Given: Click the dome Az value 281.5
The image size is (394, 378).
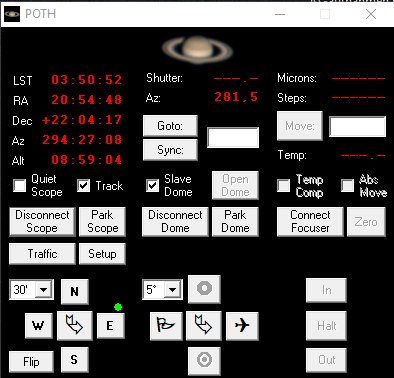Looking at the screenshot, I should pos(236,97).
